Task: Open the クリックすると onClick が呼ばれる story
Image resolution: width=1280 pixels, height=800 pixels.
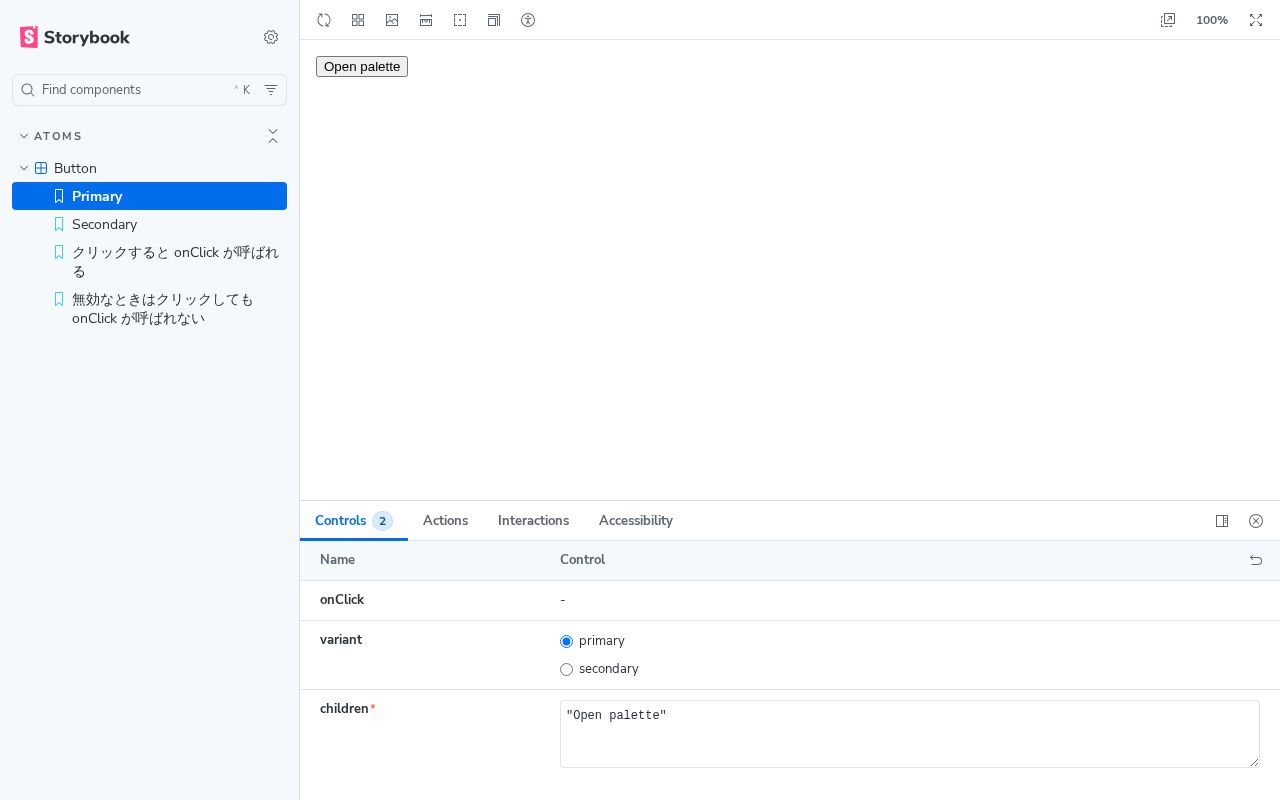Action: pos(149,262)
